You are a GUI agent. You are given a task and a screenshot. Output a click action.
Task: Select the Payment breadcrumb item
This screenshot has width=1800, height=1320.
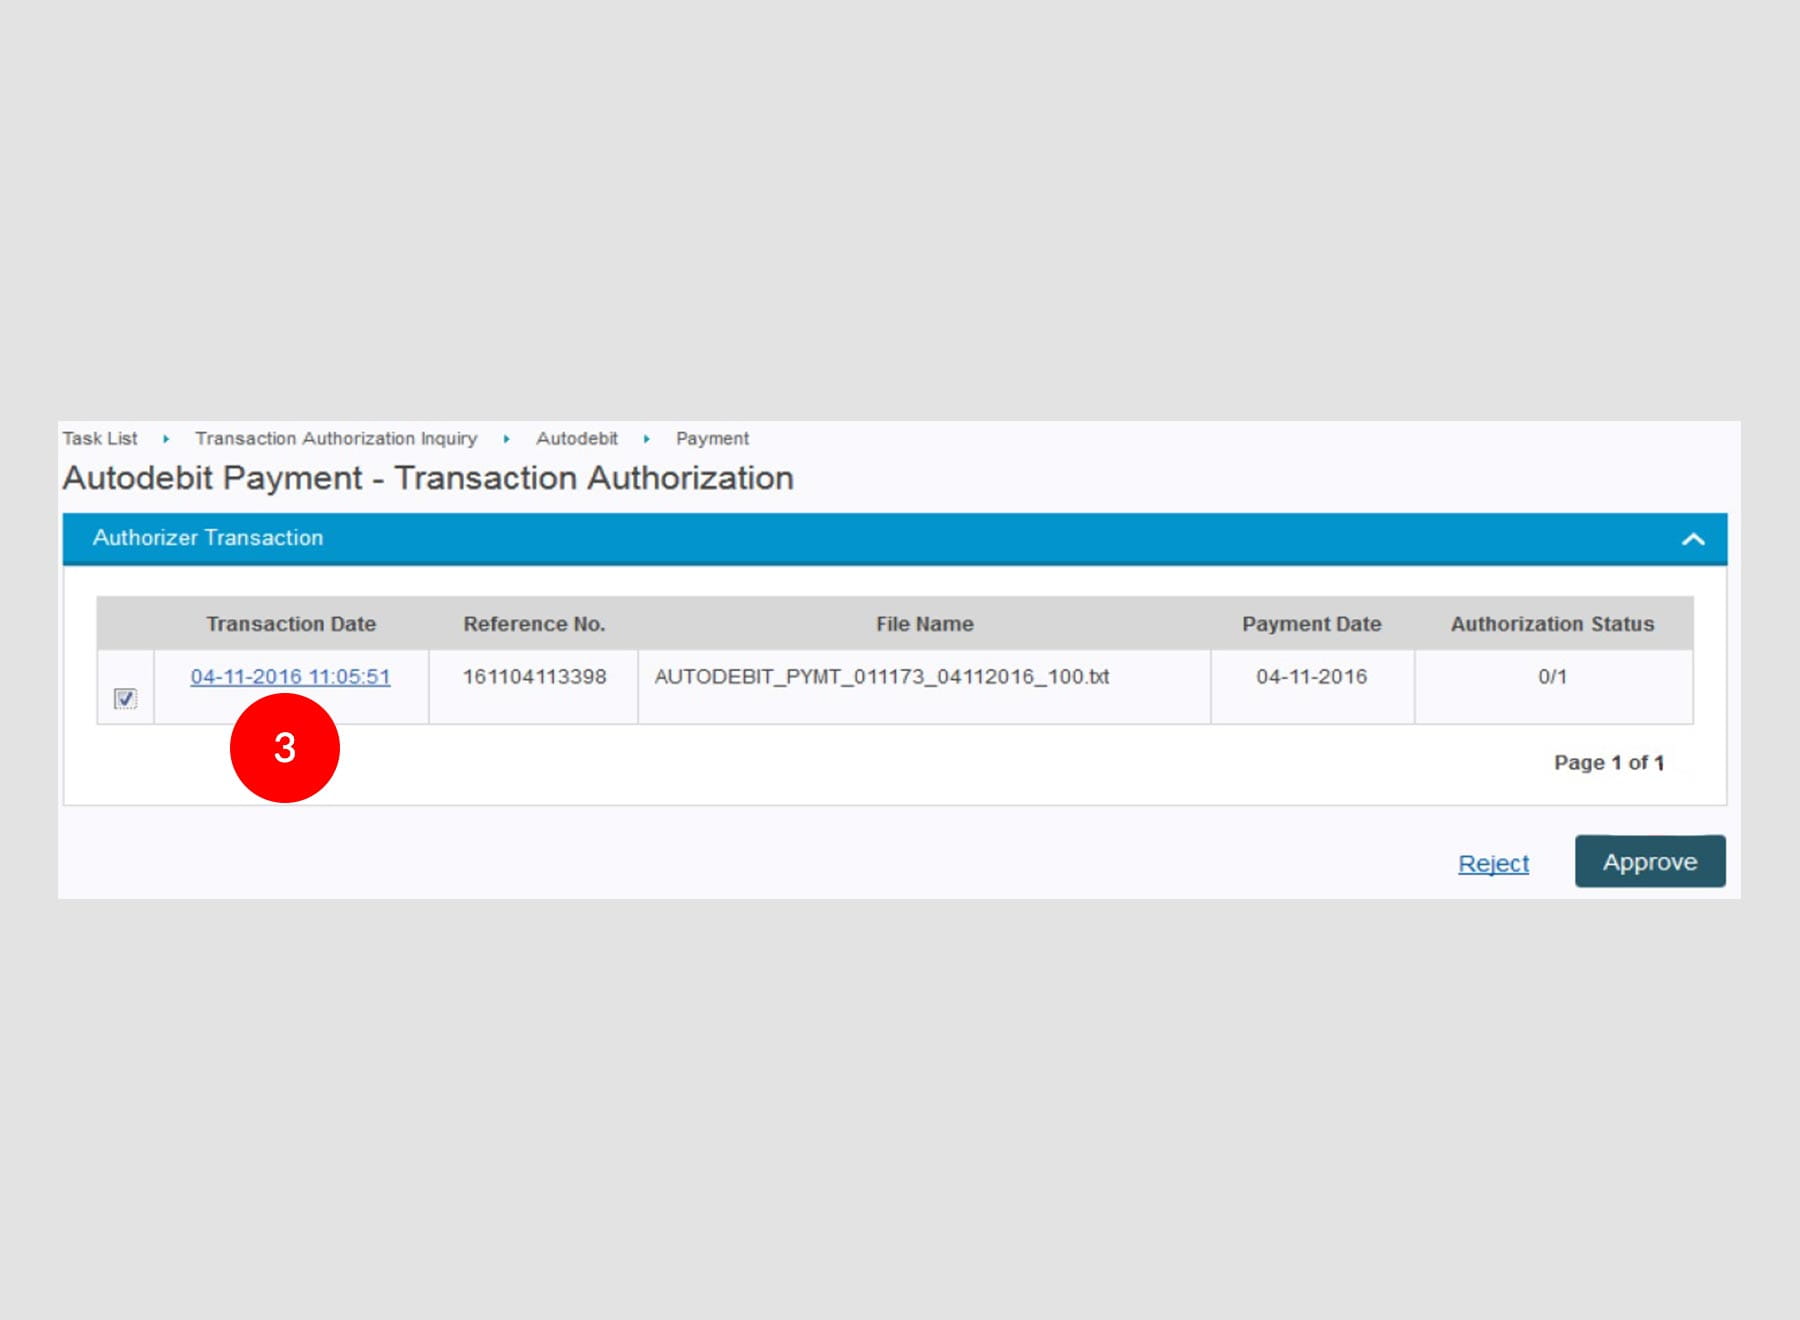712,438
